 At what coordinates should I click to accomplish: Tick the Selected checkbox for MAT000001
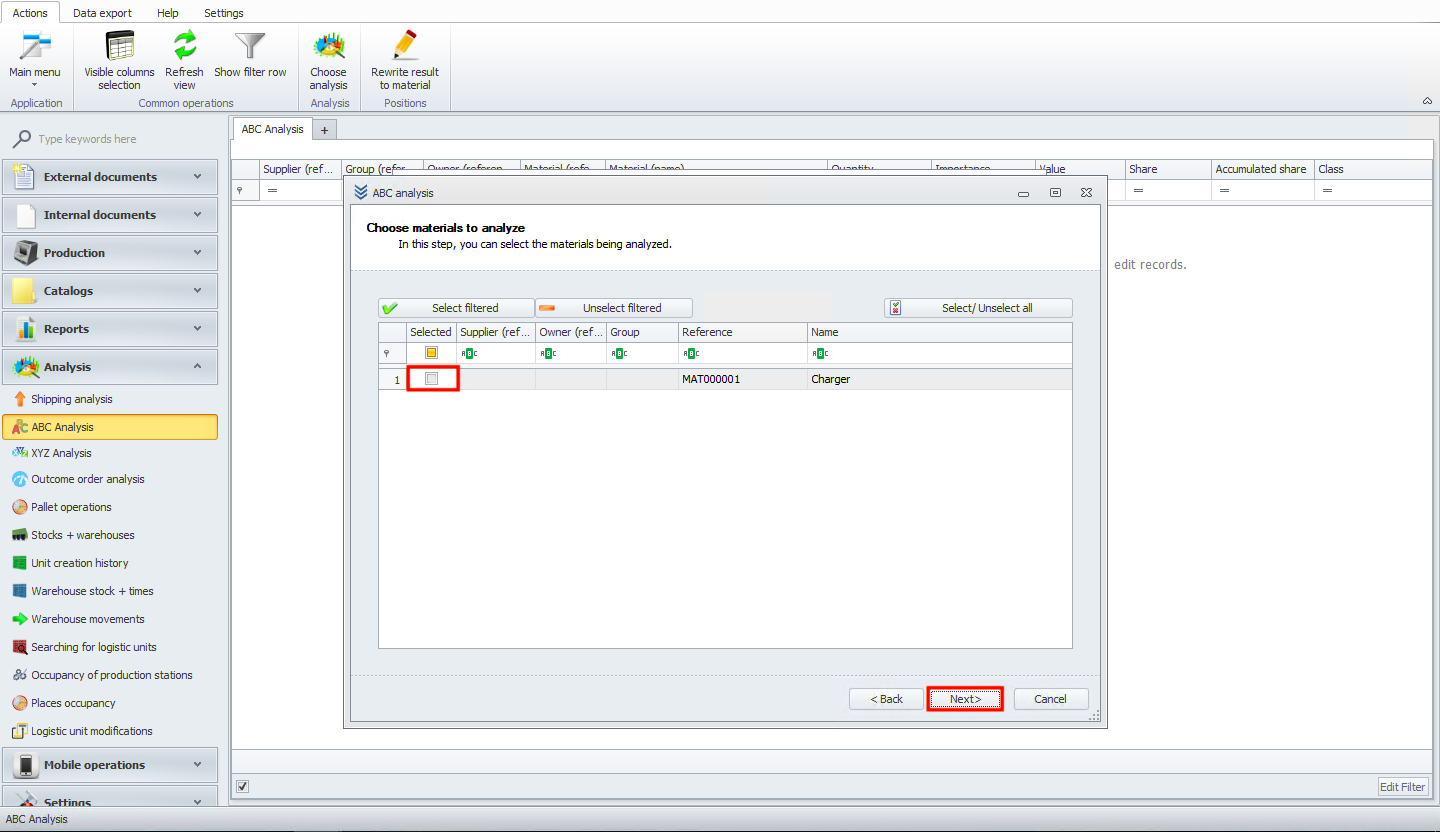coord(432,379)
